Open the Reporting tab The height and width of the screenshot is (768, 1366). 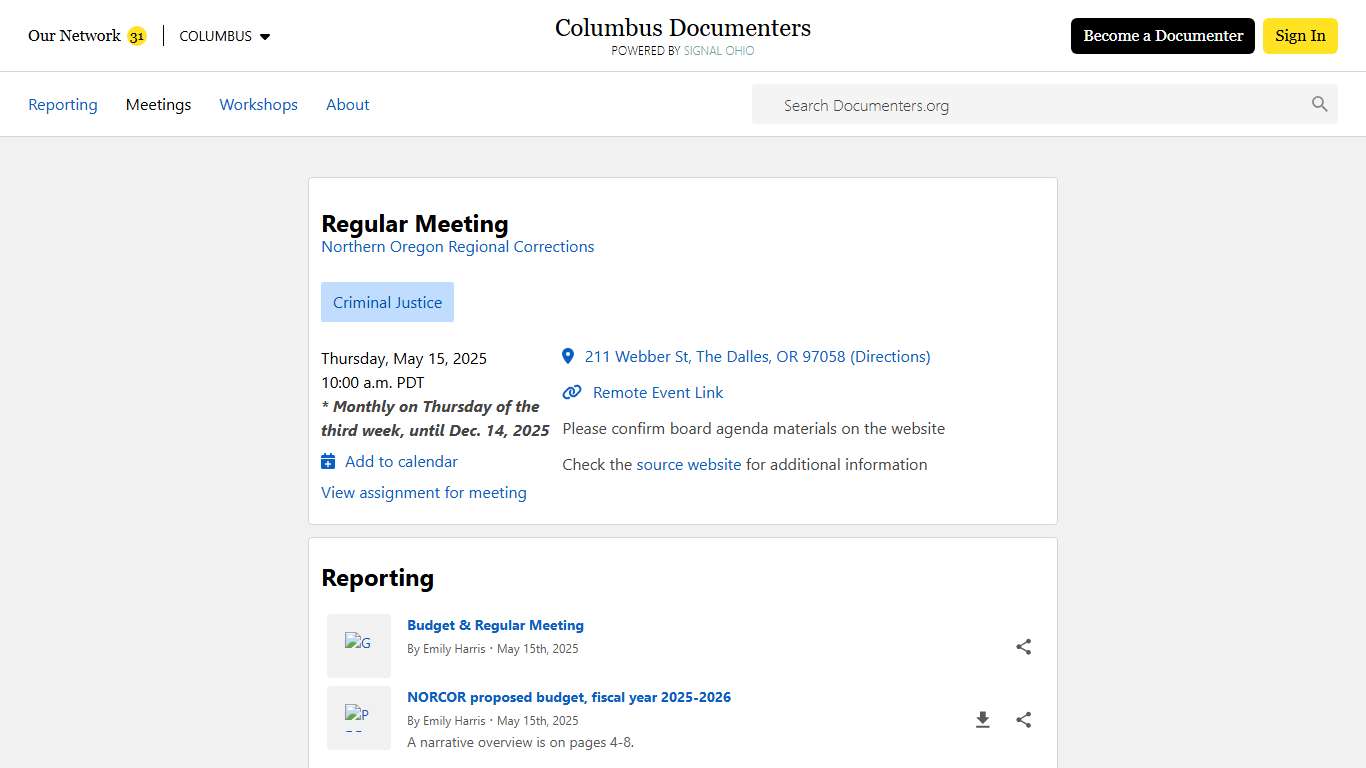tap(63, 105)
